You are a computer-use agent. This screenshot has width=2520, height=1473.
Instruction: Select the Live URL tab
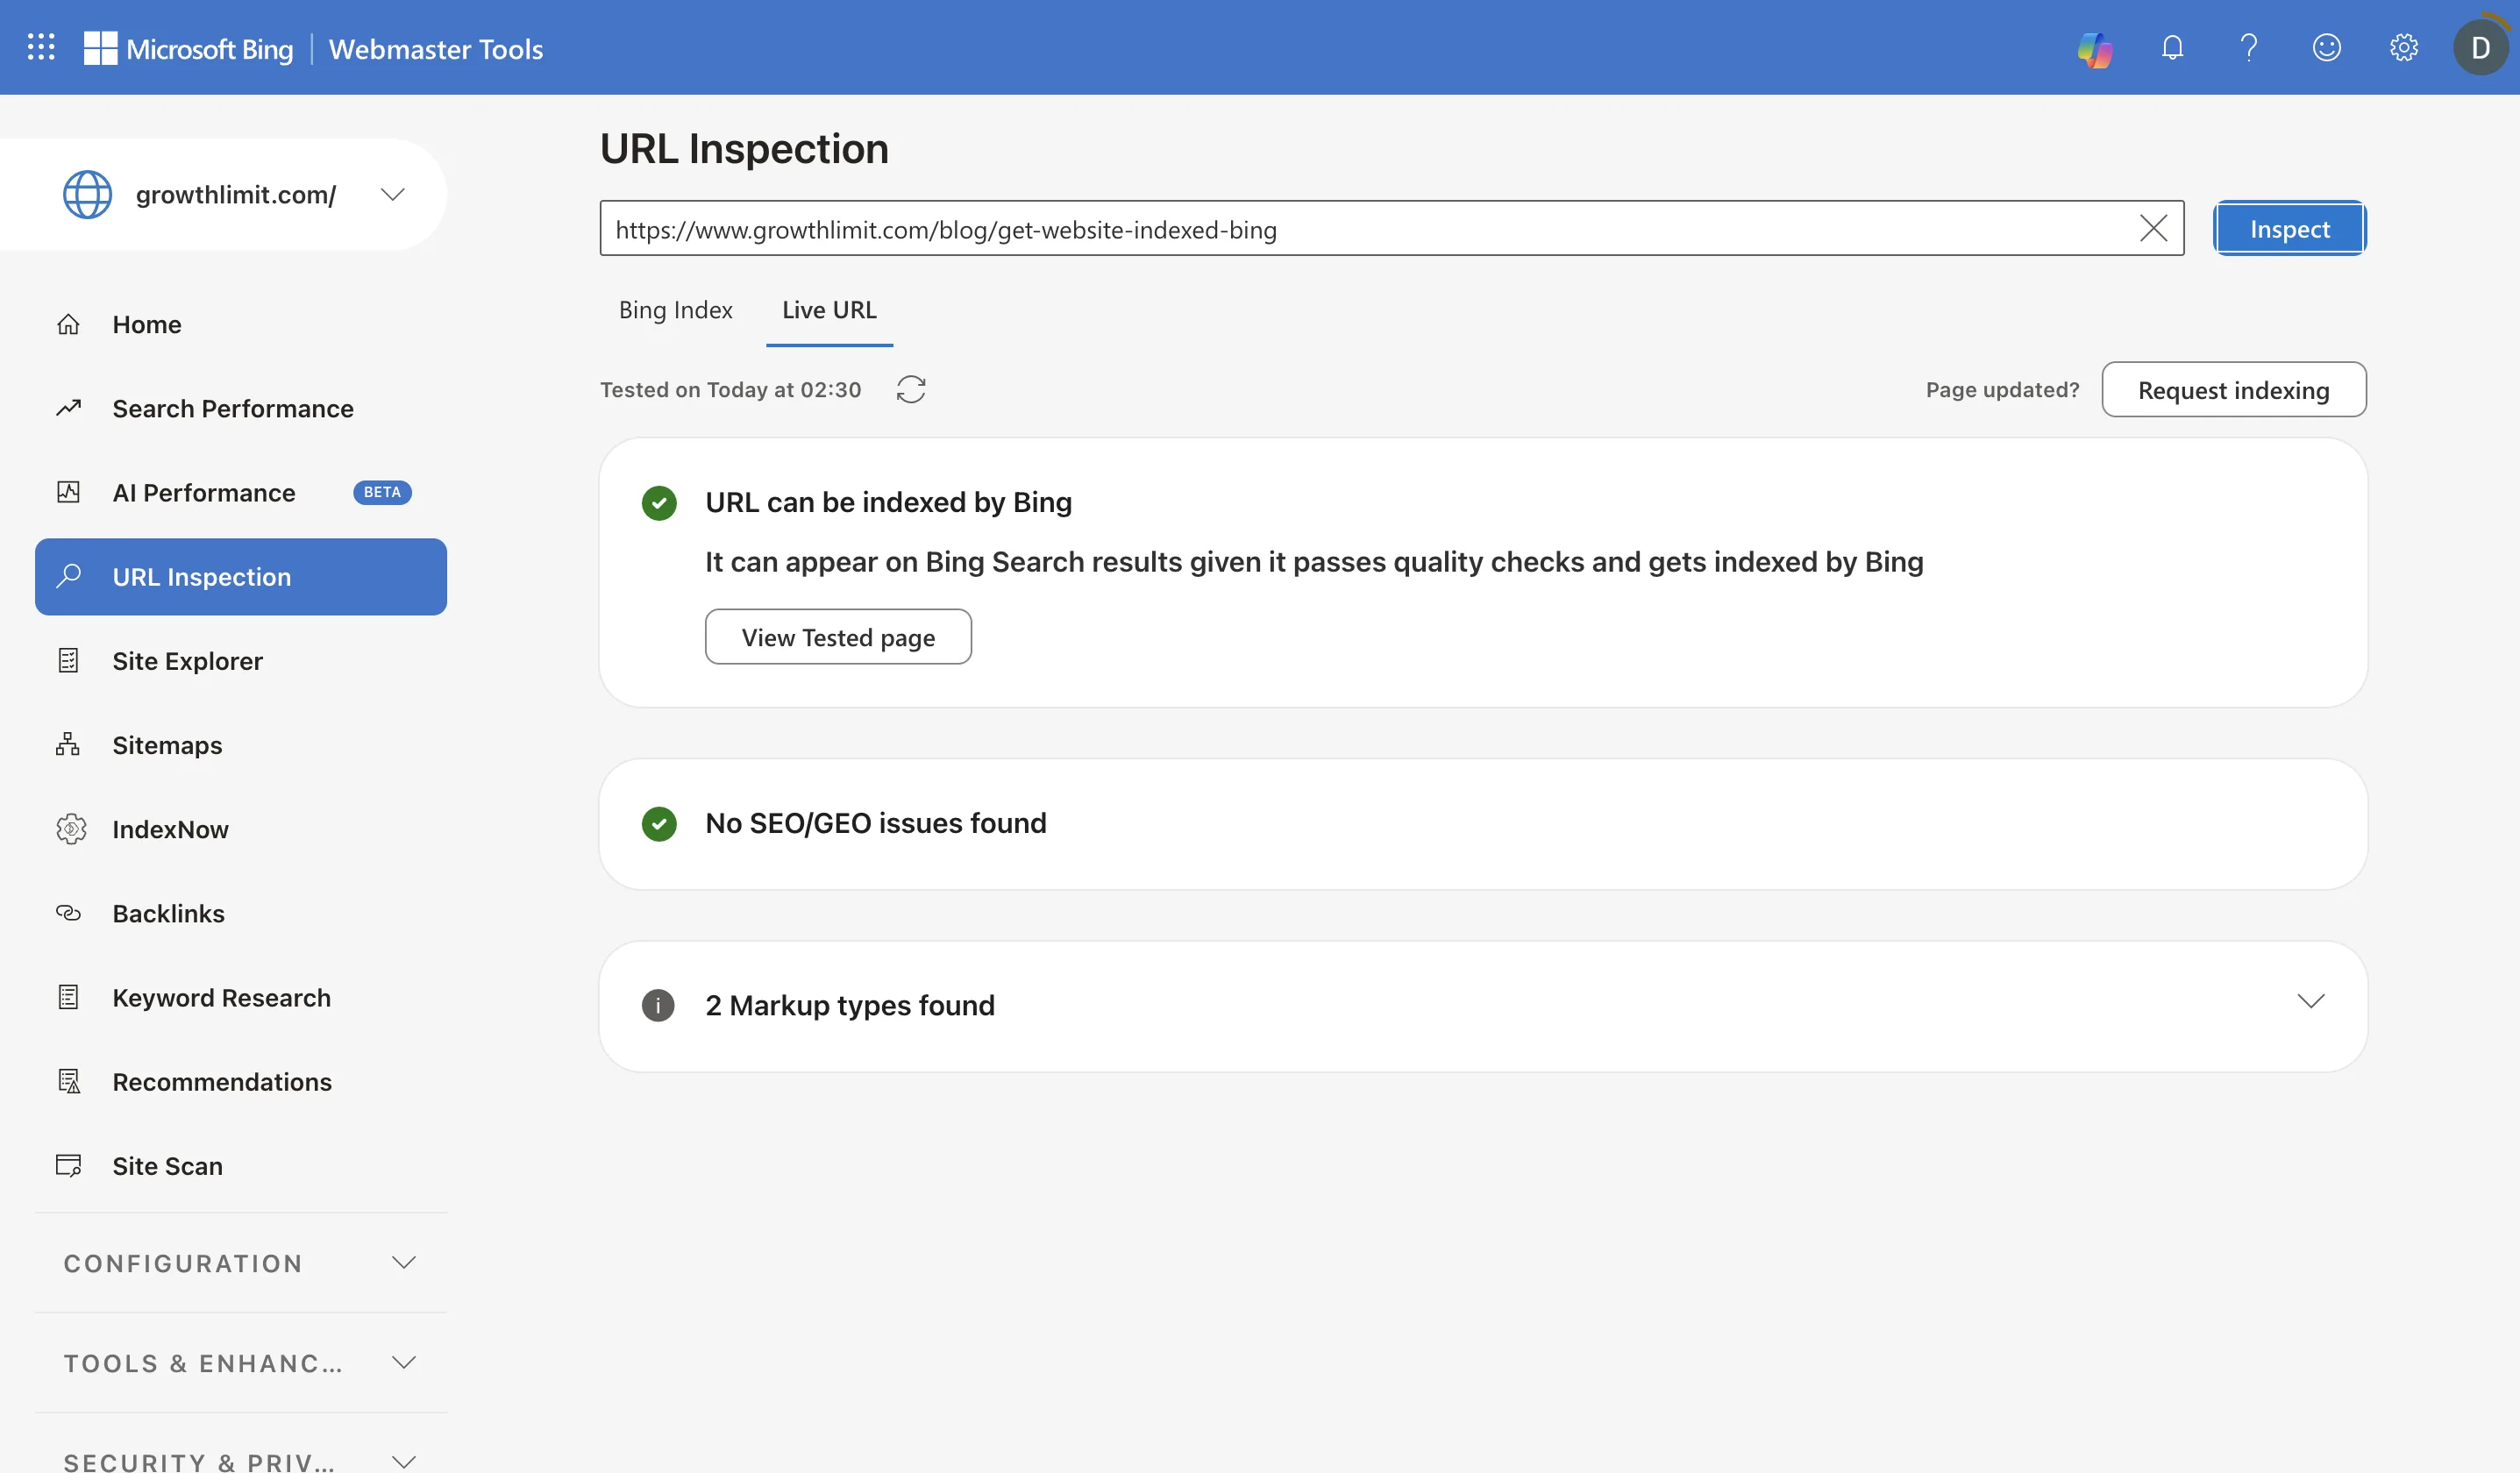[x=829, y=310]
